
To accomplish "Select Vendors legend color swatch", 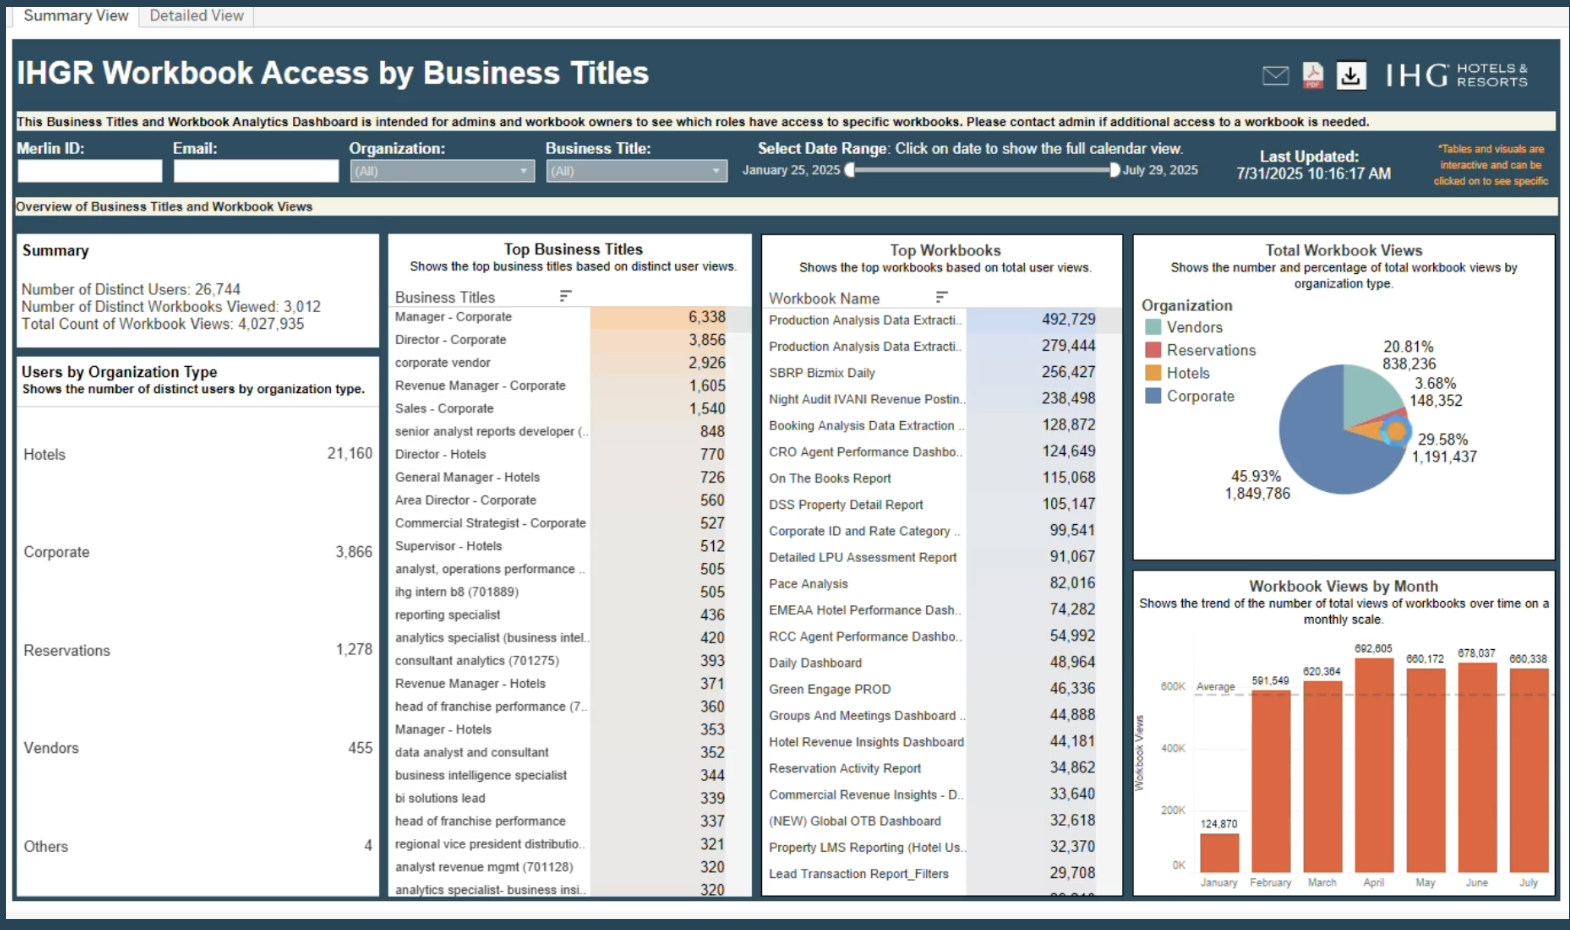I will (1153, 327).
